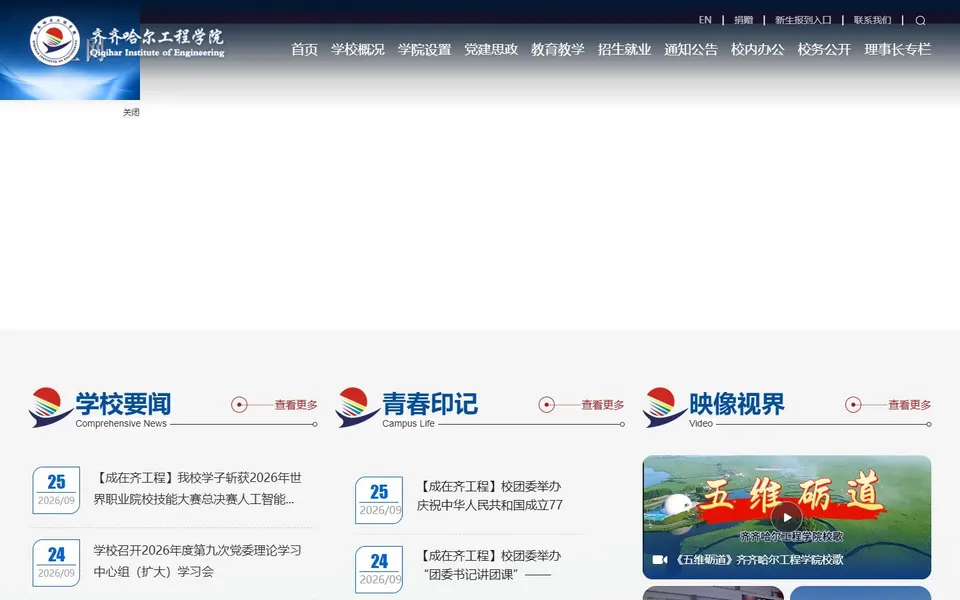Open news 学校召开2026年度第九次党委理论学习
The image size is (960, 600).
click(x=197, y=561)
